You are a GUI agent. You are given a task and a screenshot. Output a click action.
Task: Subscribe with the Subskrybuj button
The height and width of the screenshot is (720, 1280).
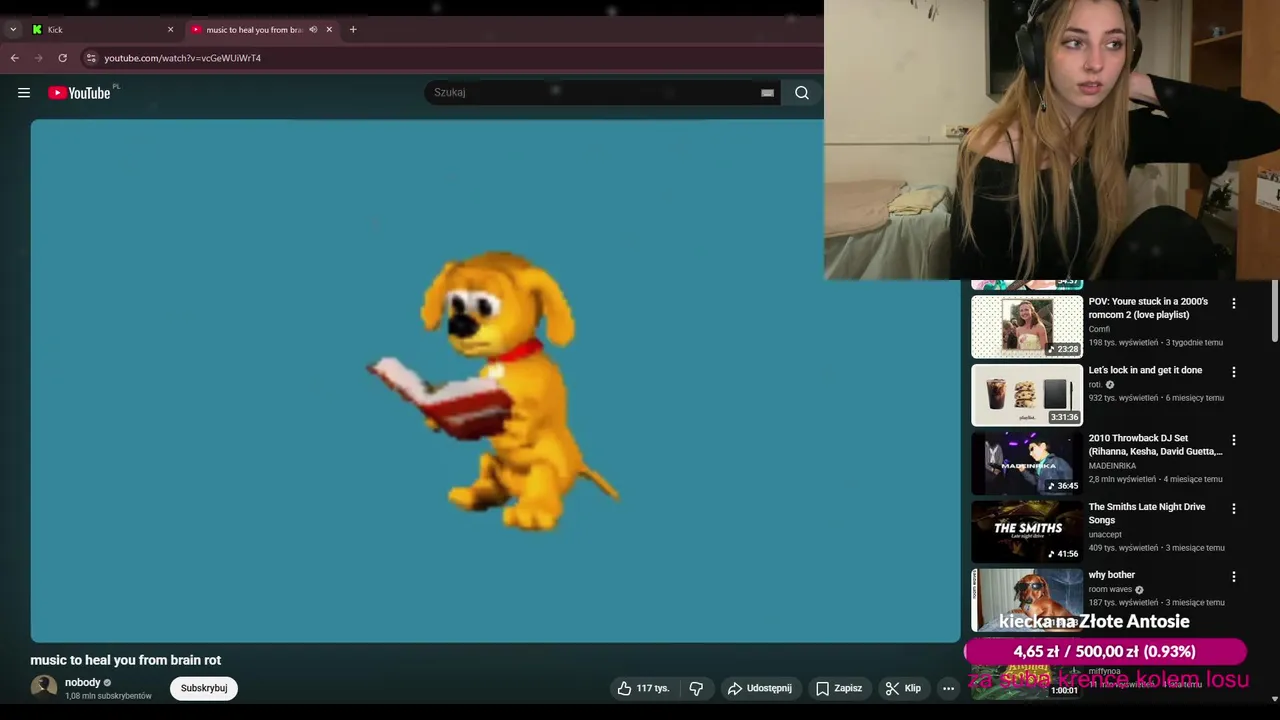[x=204, y=688]
